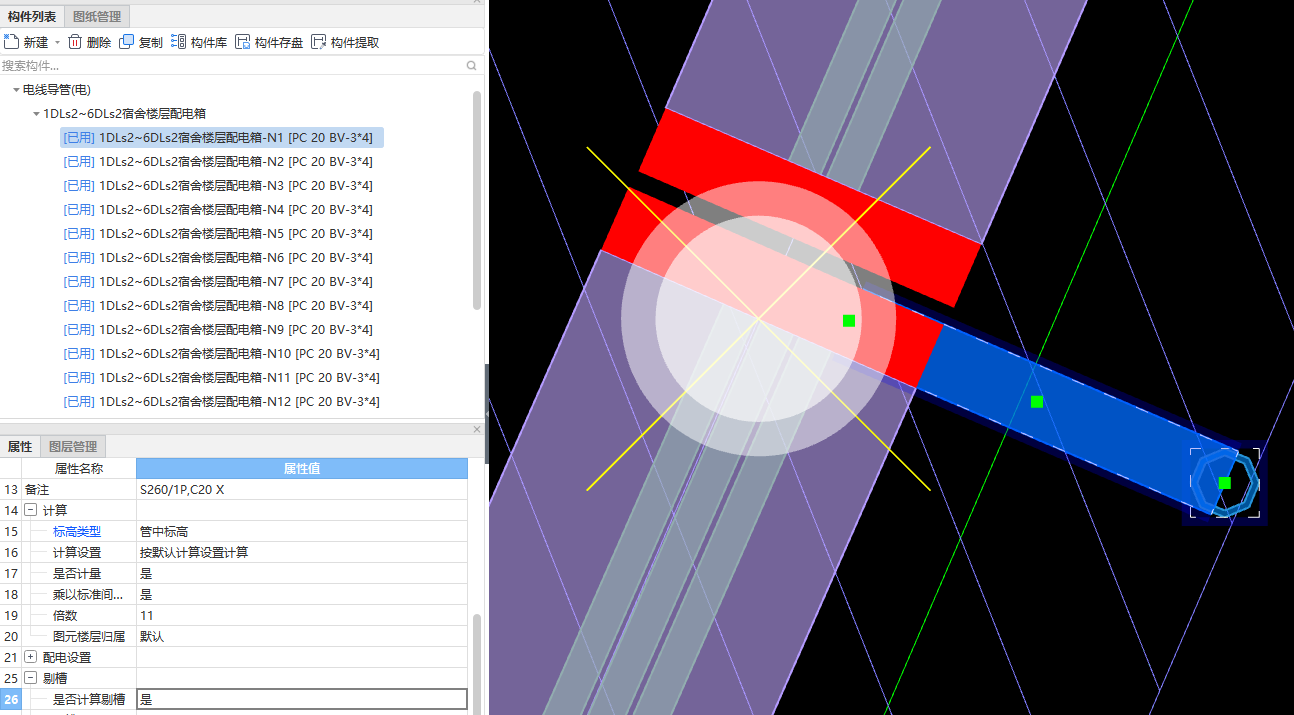Click the green grip at the blue circle endpoint
1294x715 pixels.
tap(1224, 483)
